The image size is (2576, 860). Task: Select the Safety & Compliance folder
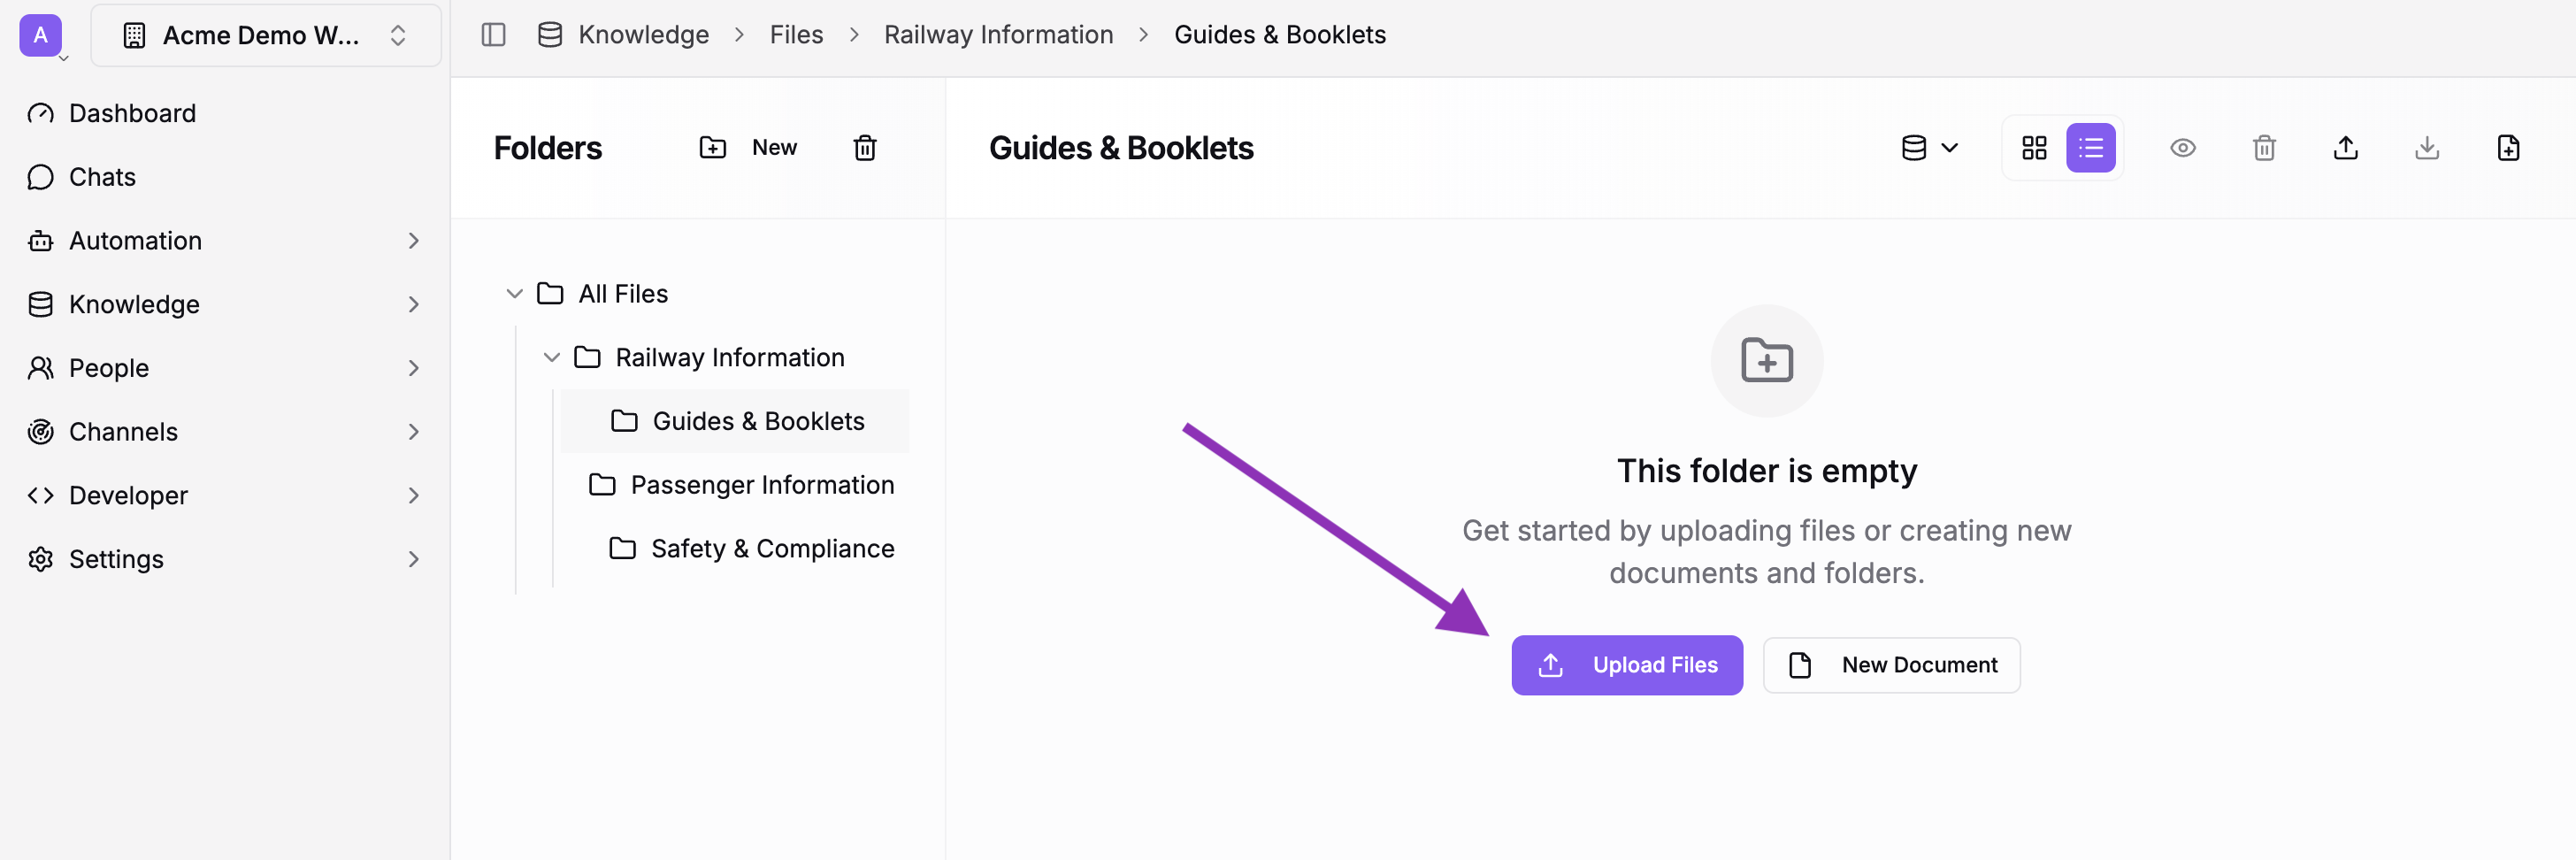pos(772,548)
